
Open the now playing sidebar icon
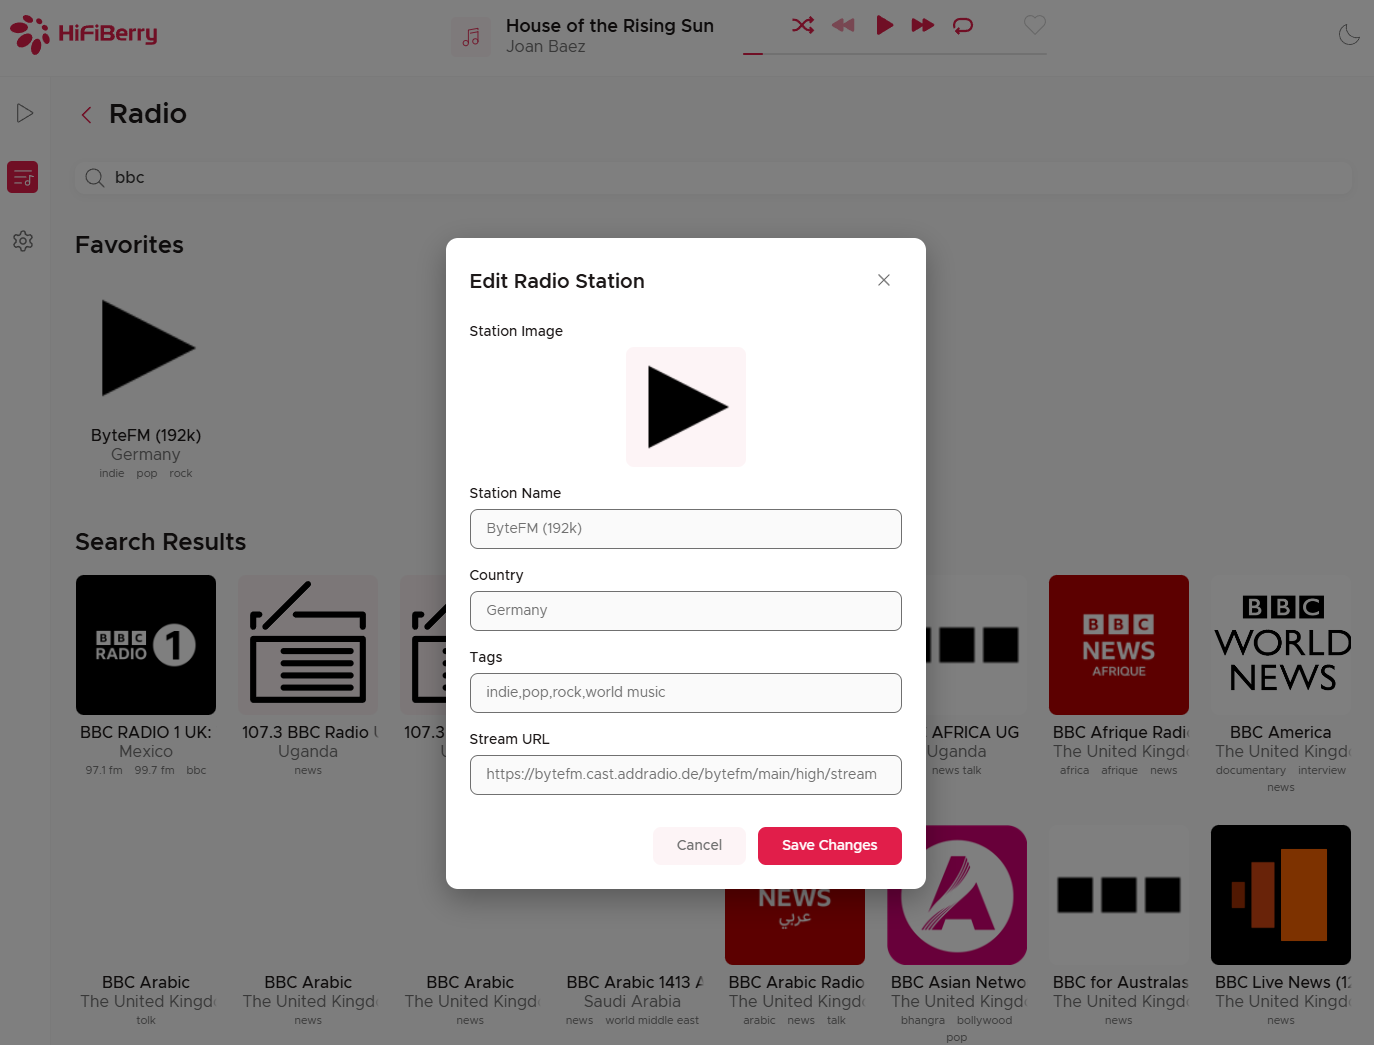tap(24, 113)
